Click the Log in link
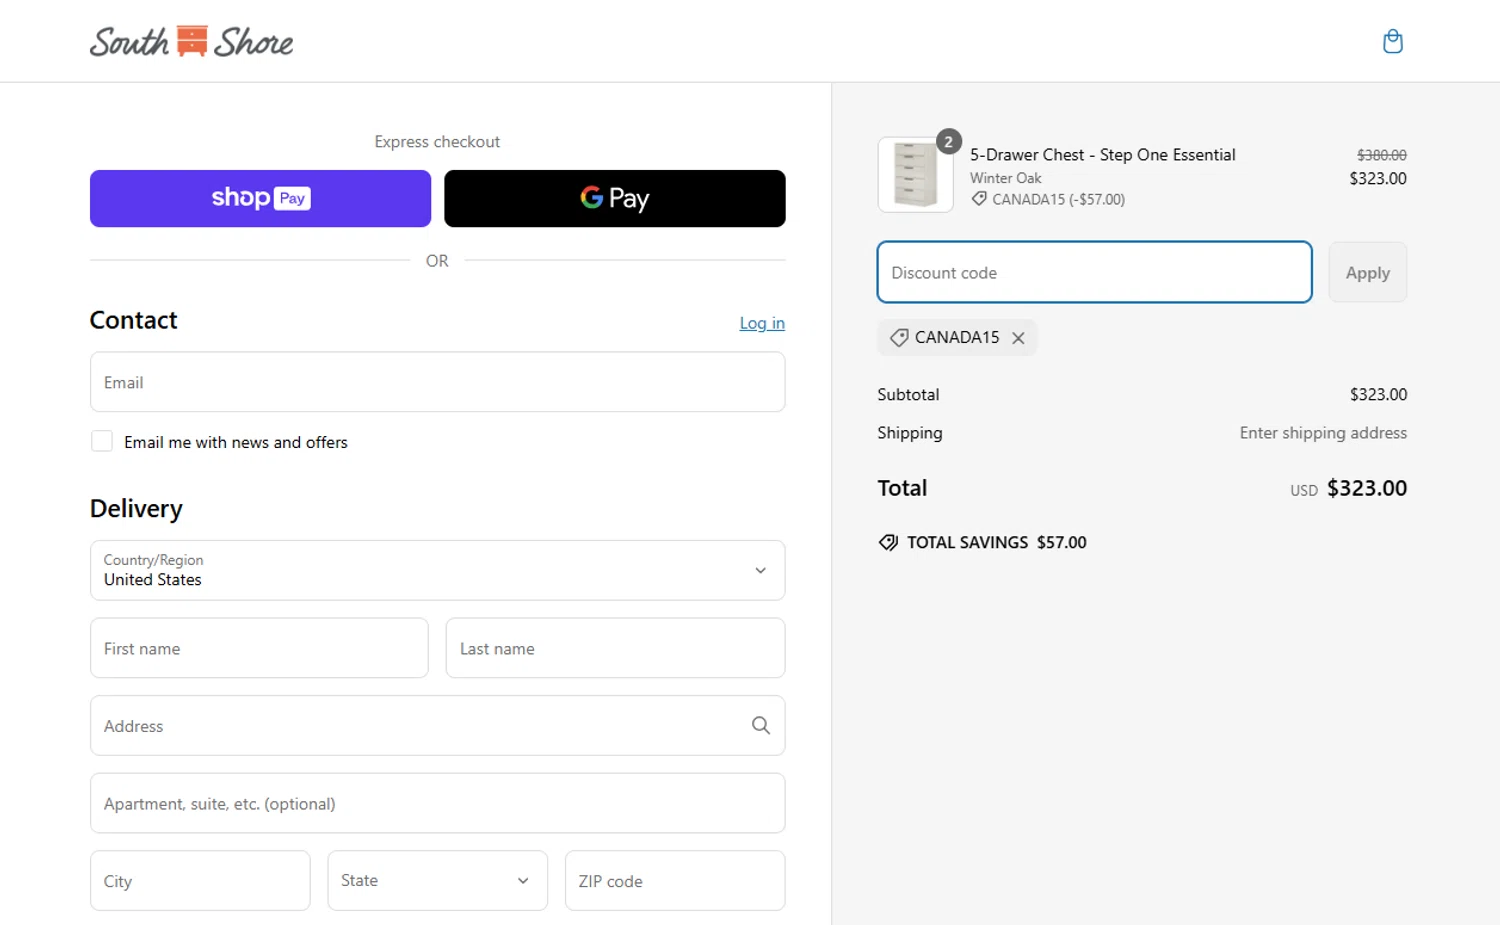 (x=761, y=323)
